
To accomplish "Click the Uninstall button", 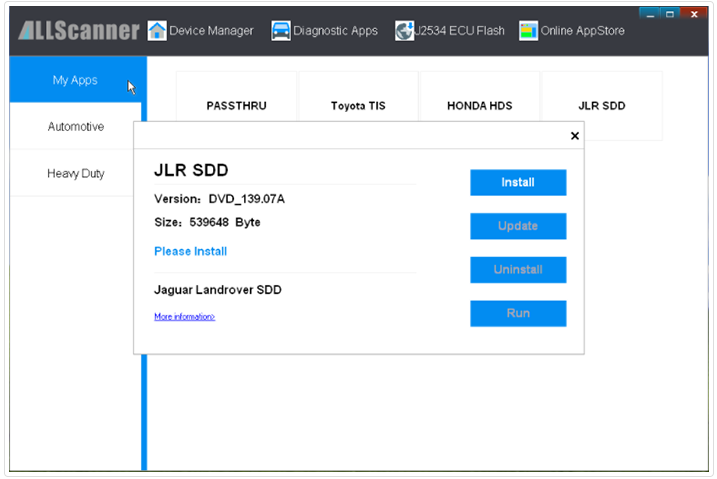I will tap(518, 270).
